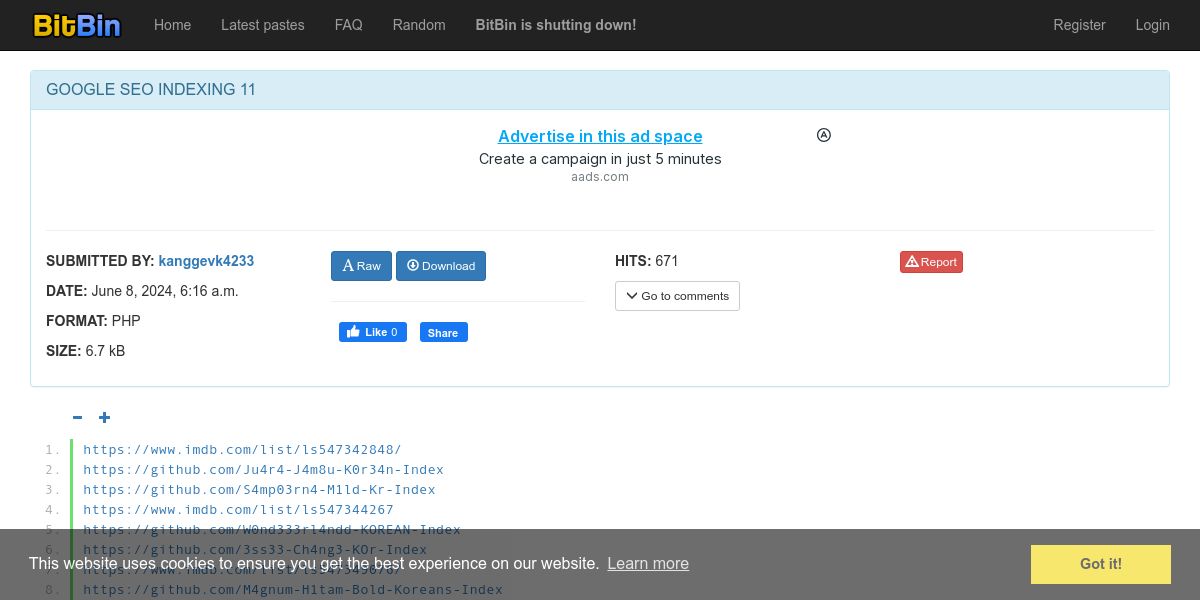Click the HITS: 671 counter
The image size is (1200, 600).
tap(647, 261)
